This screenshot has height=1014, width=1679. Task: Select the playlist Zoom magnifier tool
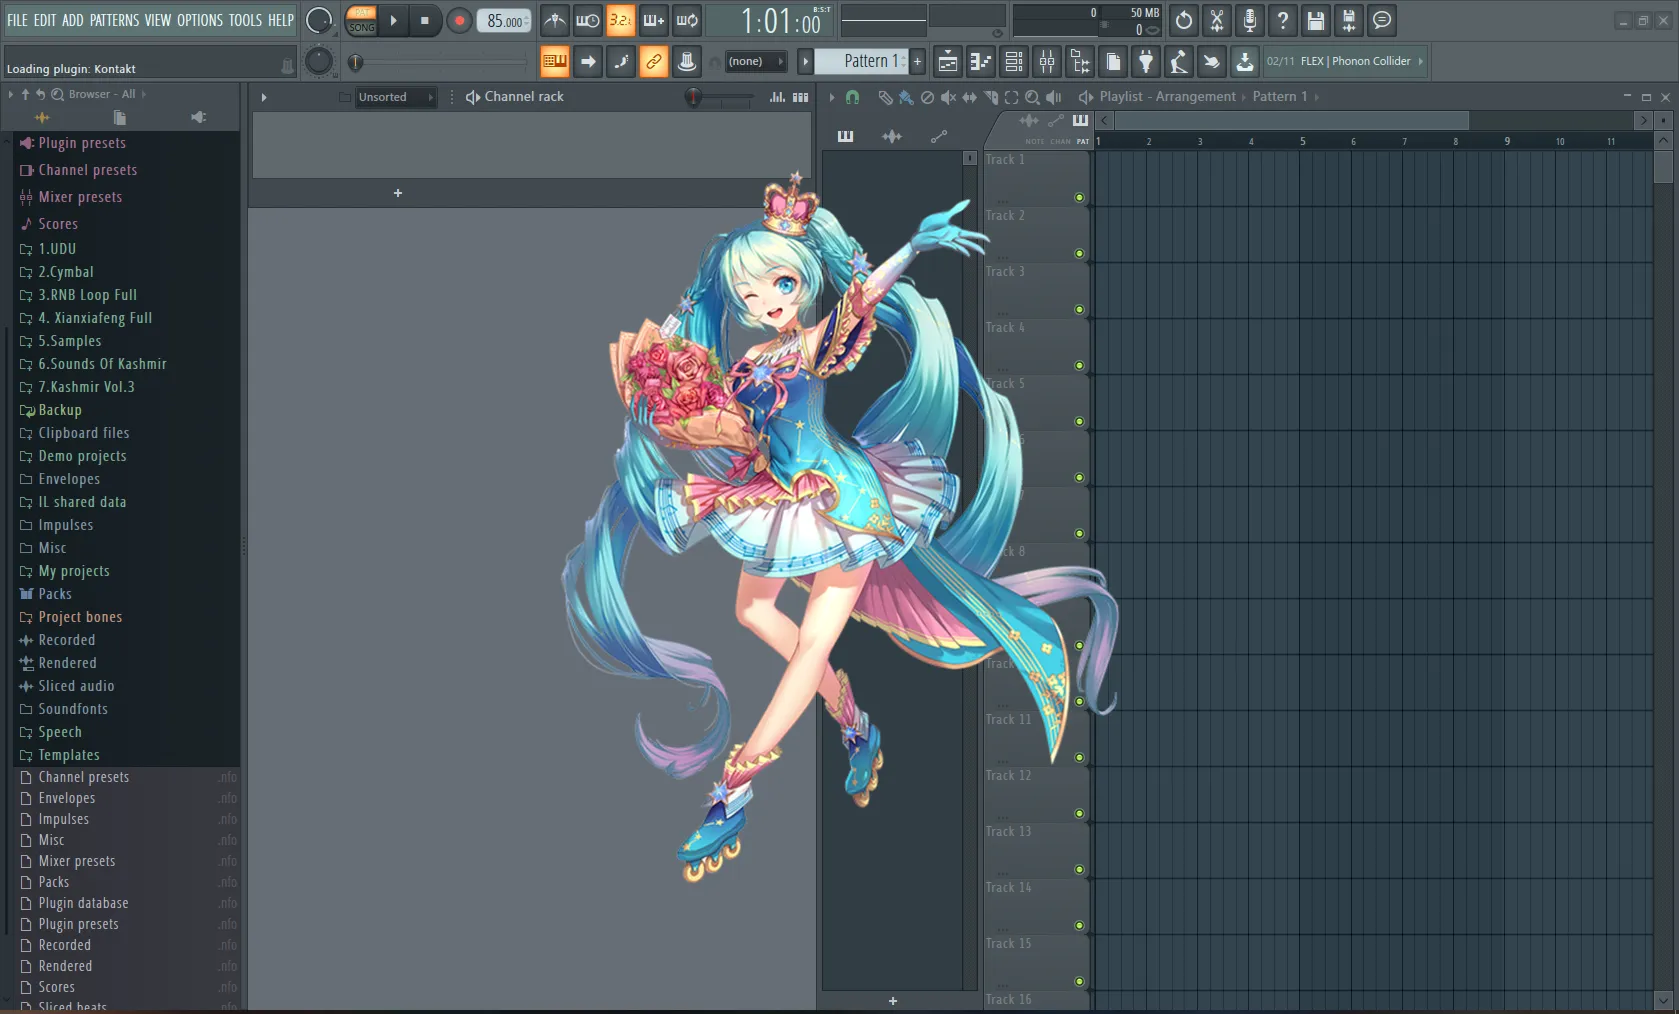[x=1032, y=97]
